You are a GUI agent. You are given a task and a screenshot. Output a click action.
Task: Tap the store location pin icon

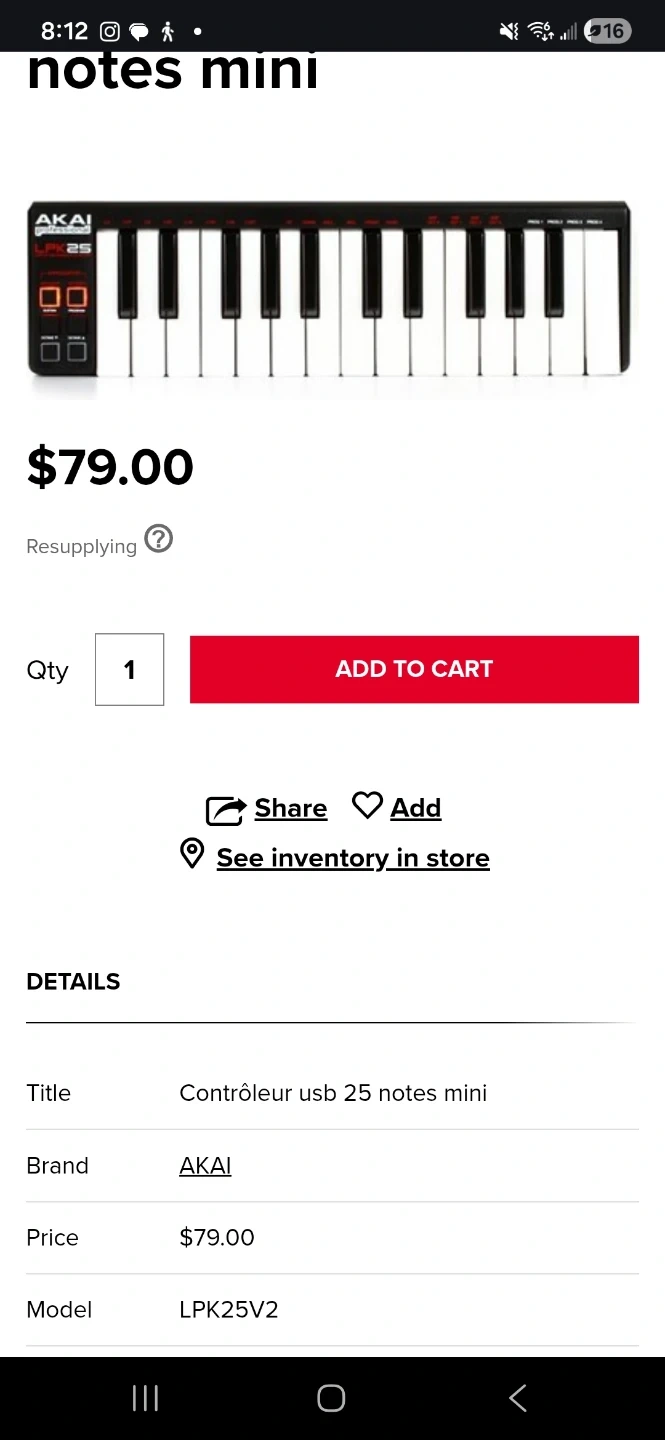192,854
